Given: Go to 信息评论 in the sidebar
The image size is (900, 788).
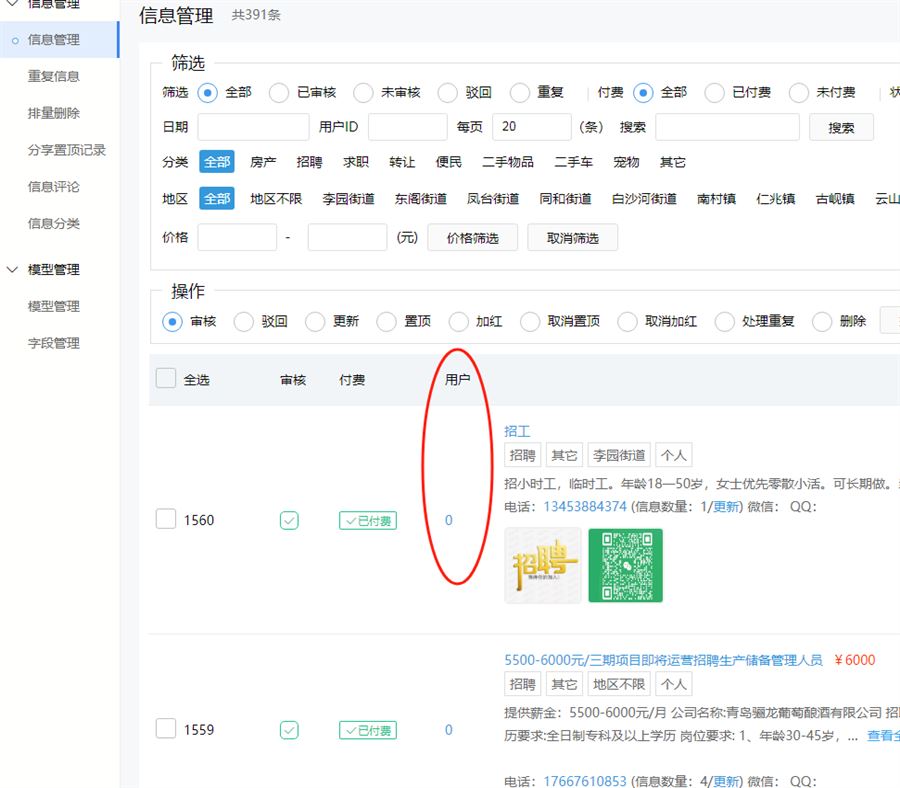Looking at the screenshot, I should click(54, 186).
